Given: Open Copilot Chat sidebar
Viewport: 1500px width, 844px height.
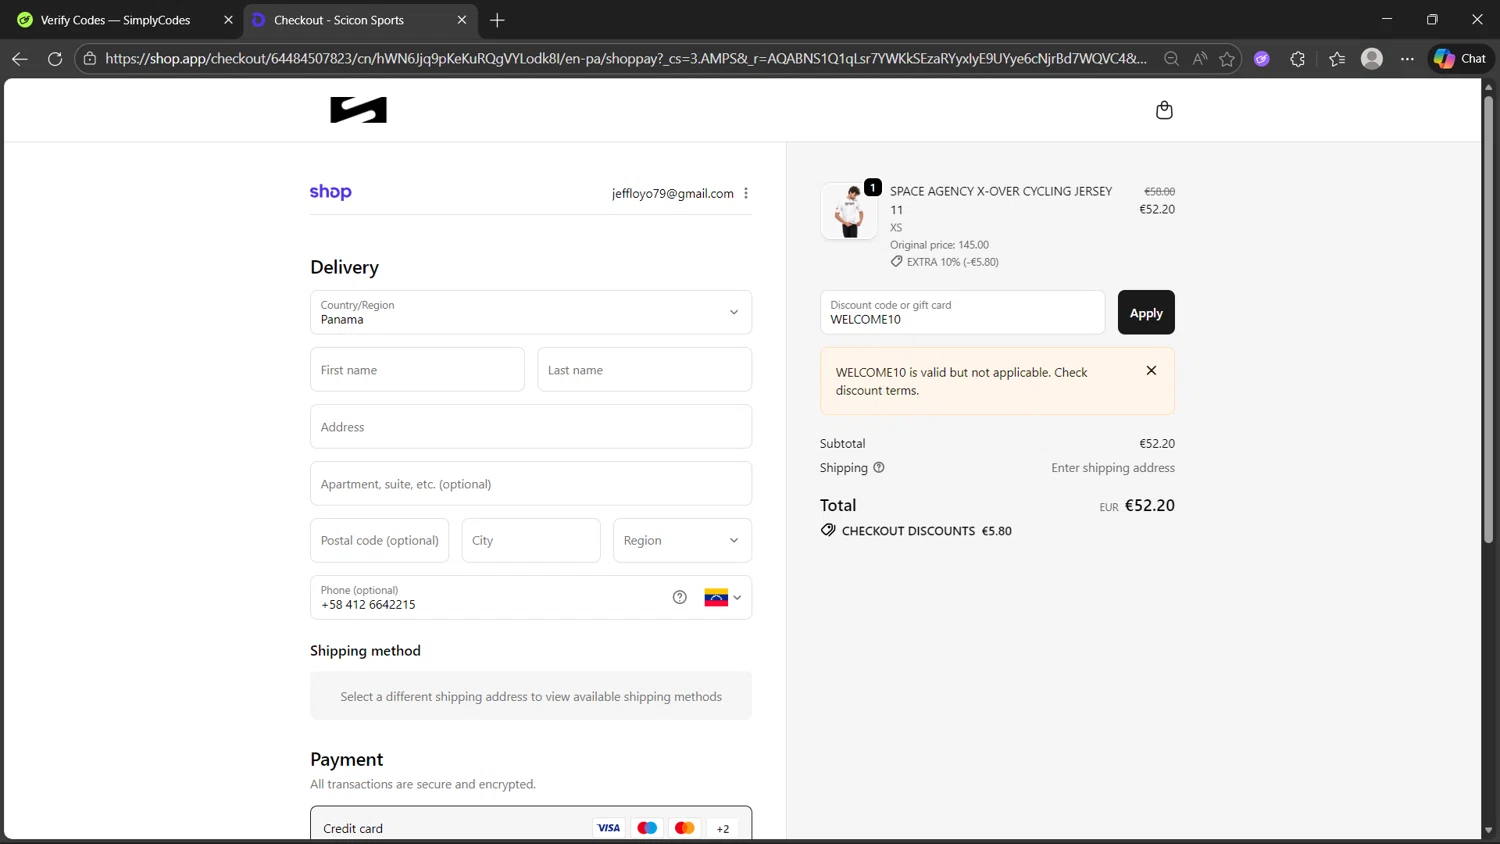Looking at the screenshot, I should click(1460, 59).
